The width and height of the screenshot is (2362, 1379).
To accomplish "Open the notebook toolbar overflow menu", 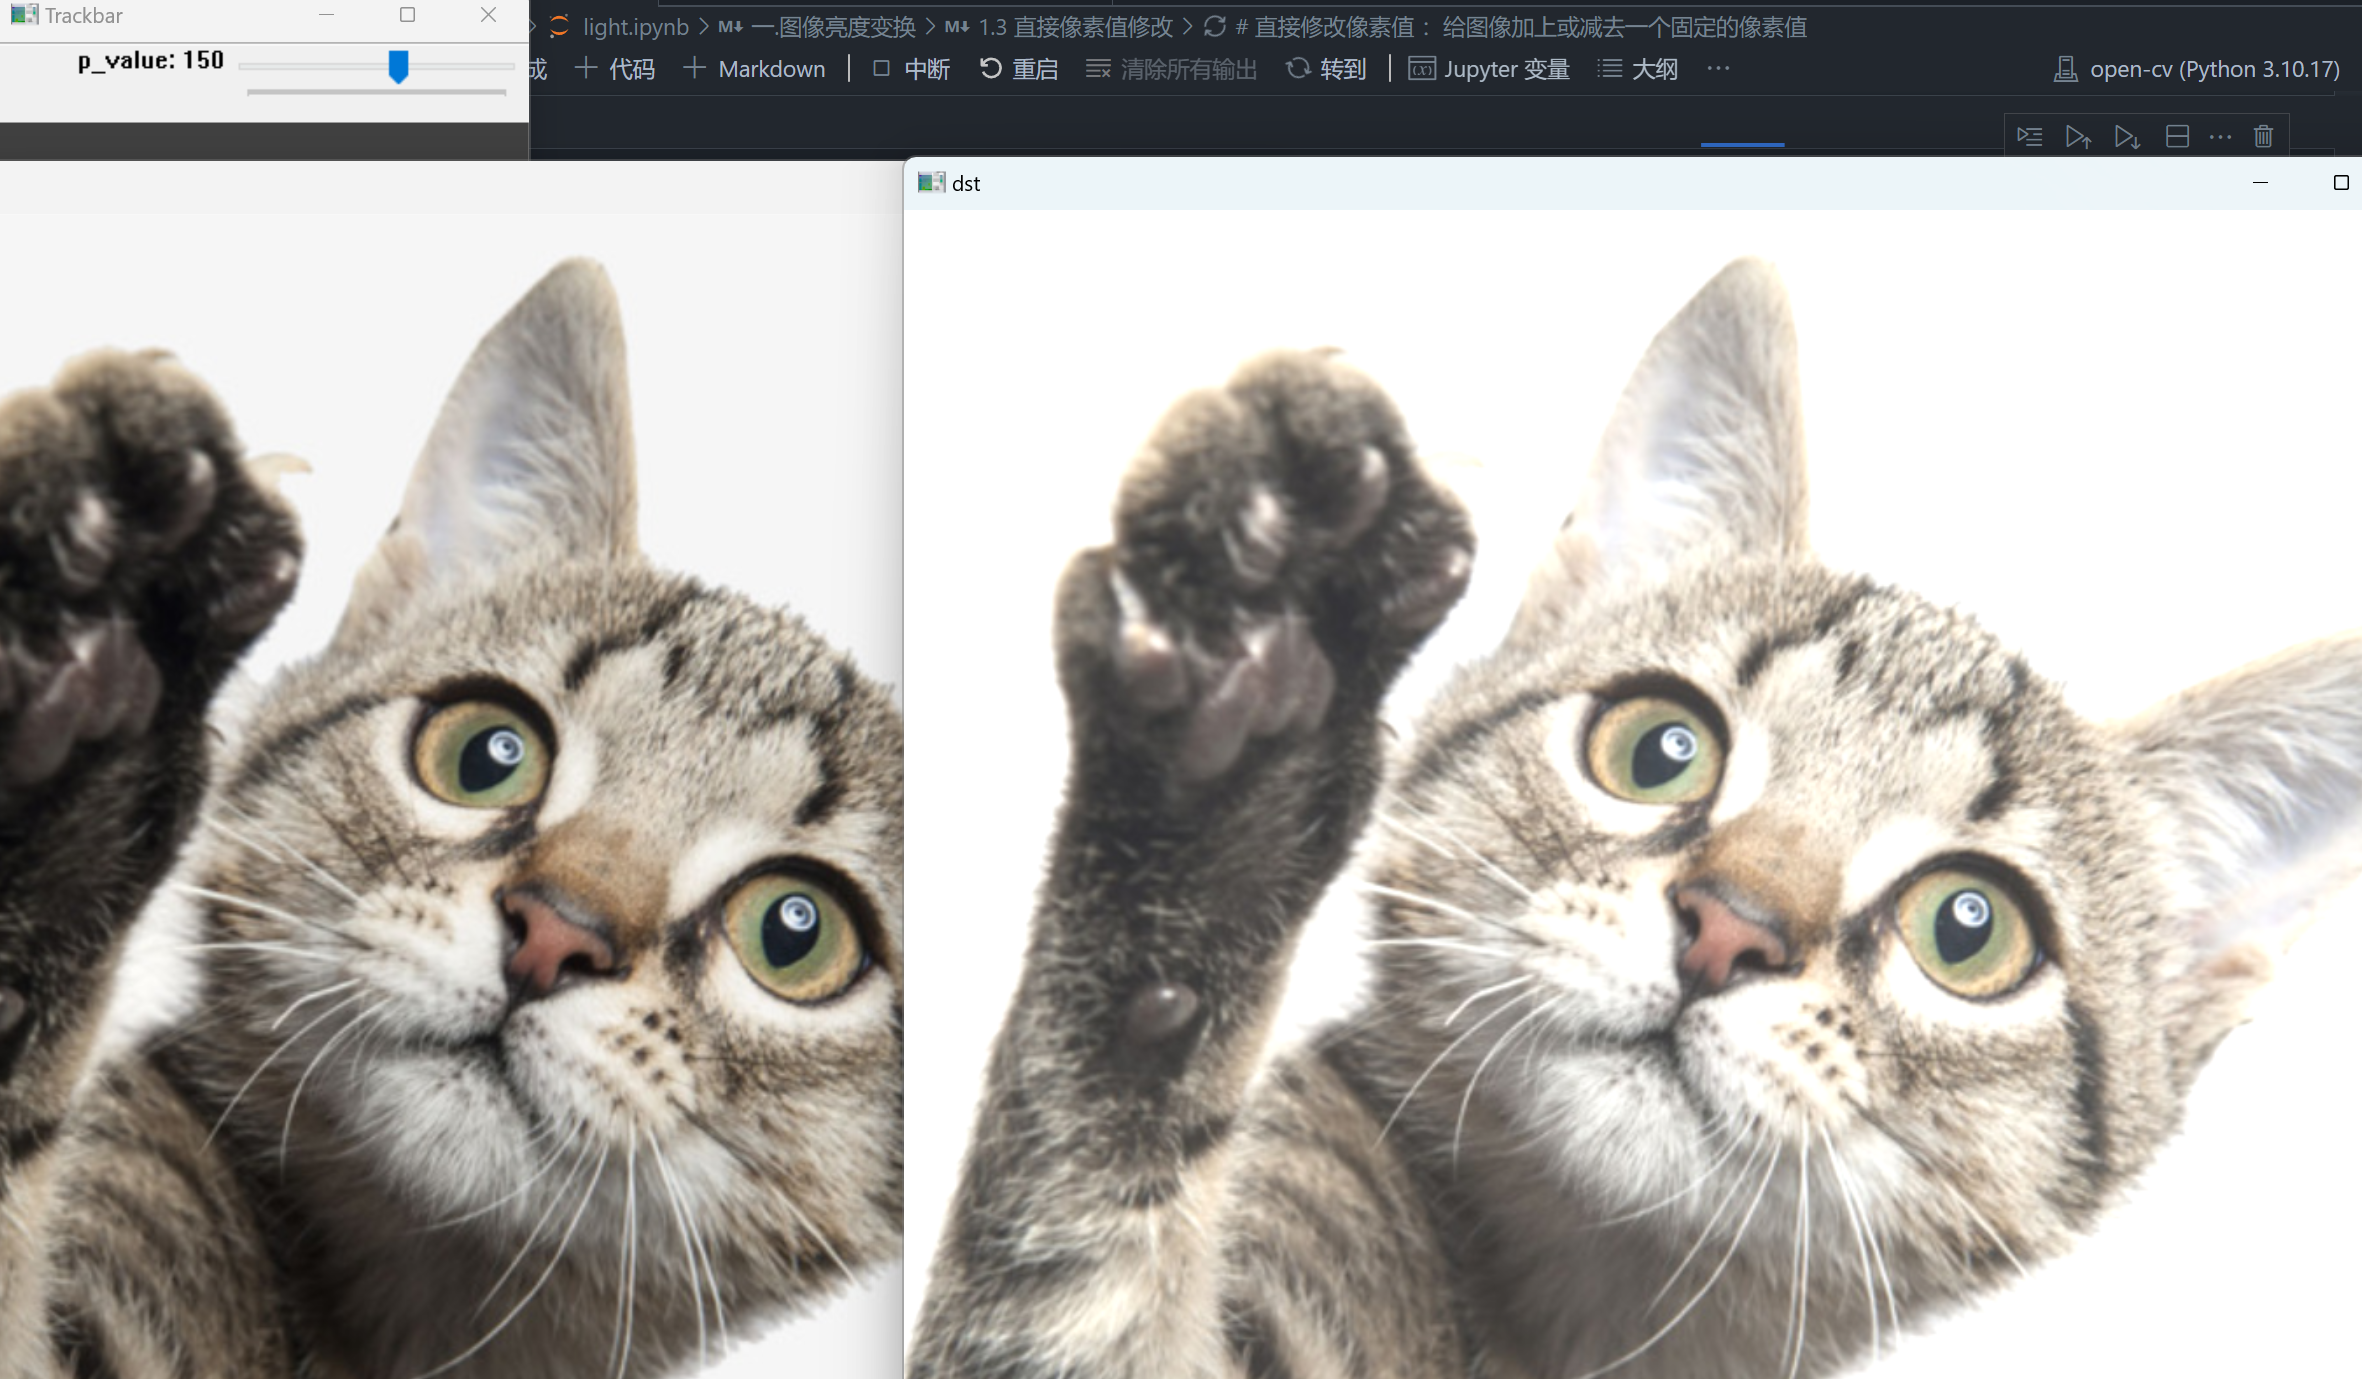I will [1718, 69].
